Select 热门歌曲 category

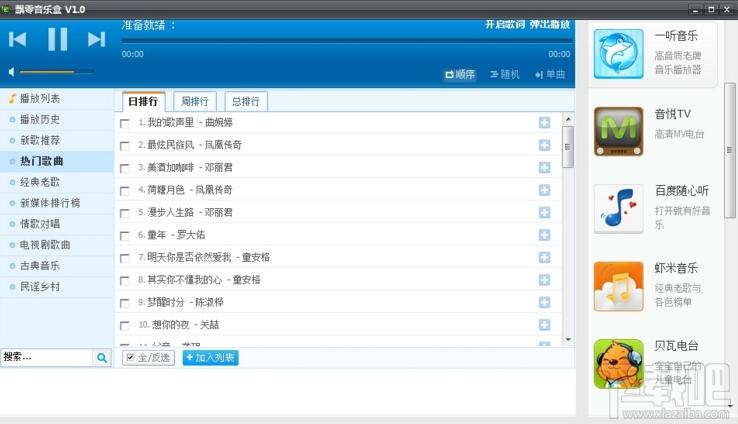pyautogui.click(x=56, y=161)
